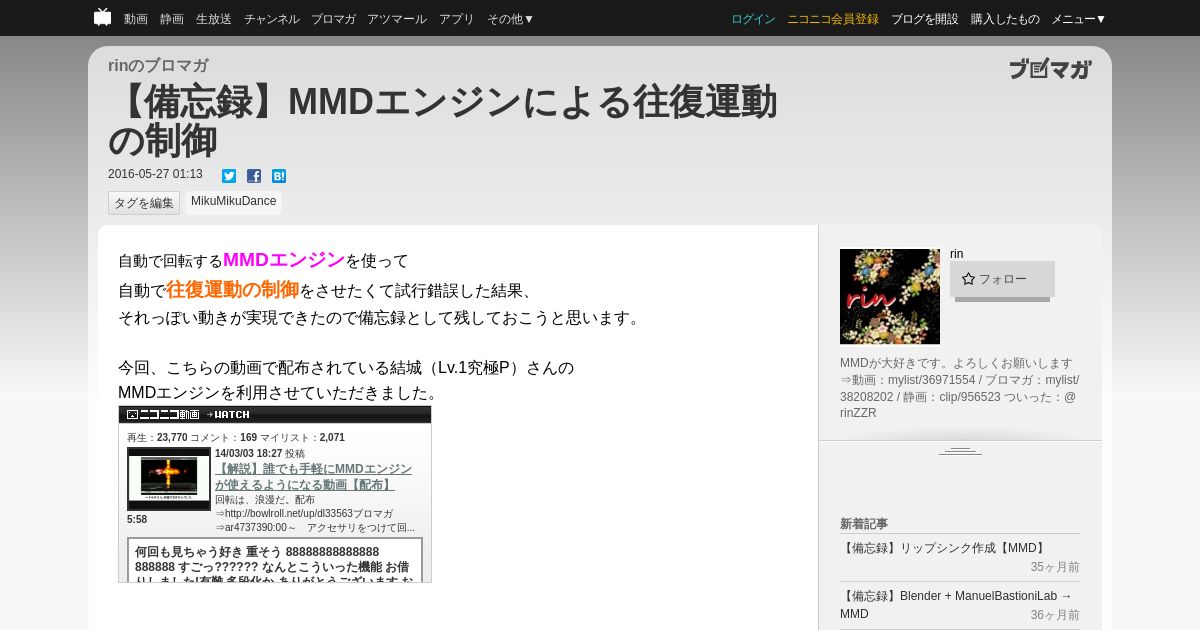Image resolution: width=1200 pixels, height=630 pixels.
Task: Expand the その他▼ dropdown
Action: click(x=511, y=19)
